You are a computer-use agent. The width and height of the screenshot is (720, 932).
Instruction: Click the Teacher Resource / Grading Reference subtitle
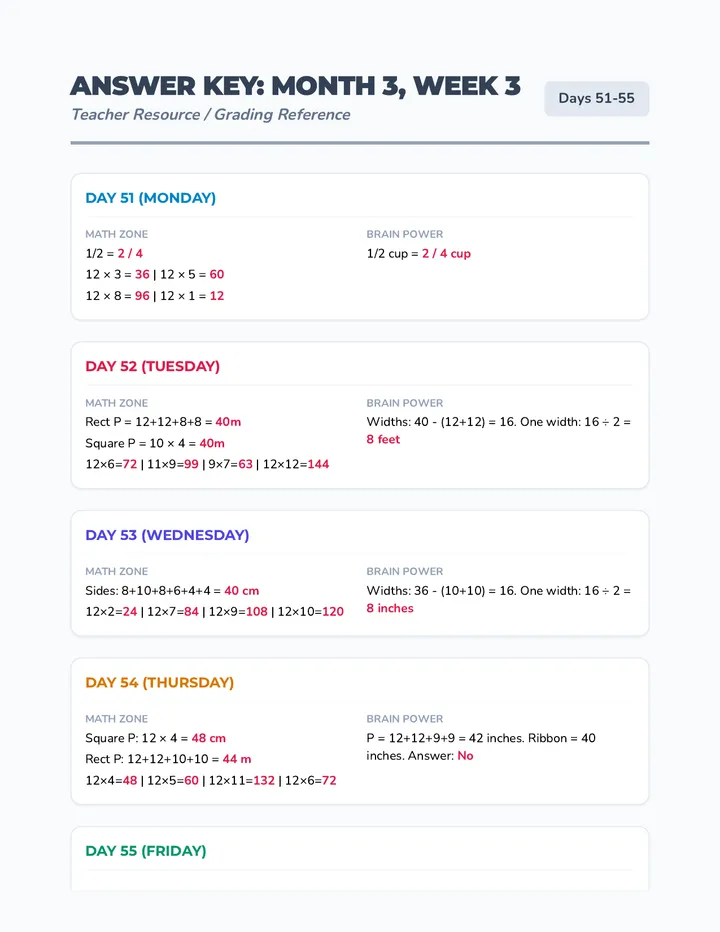(210, 114)
